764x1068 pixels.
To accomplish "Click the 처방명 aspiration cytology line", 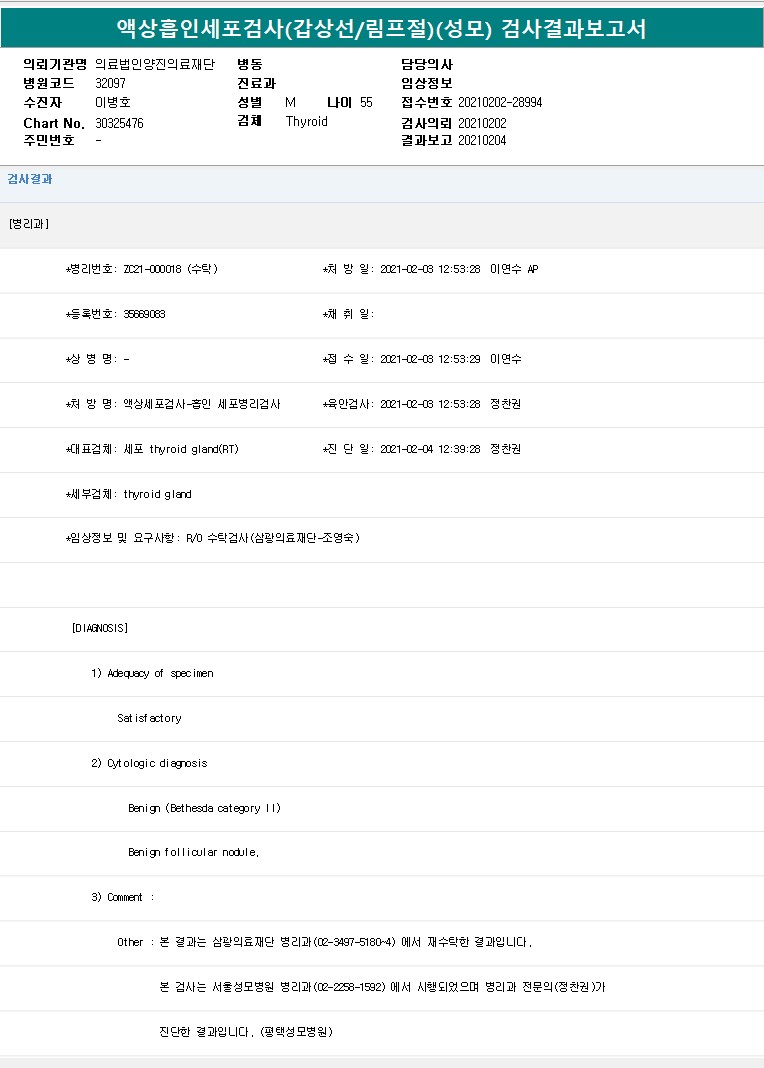I will pyautogui.click(x=173, y=404).
